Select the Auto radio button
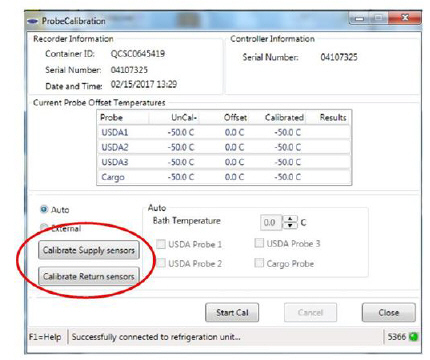430x360 pixels. coord(44,209)
